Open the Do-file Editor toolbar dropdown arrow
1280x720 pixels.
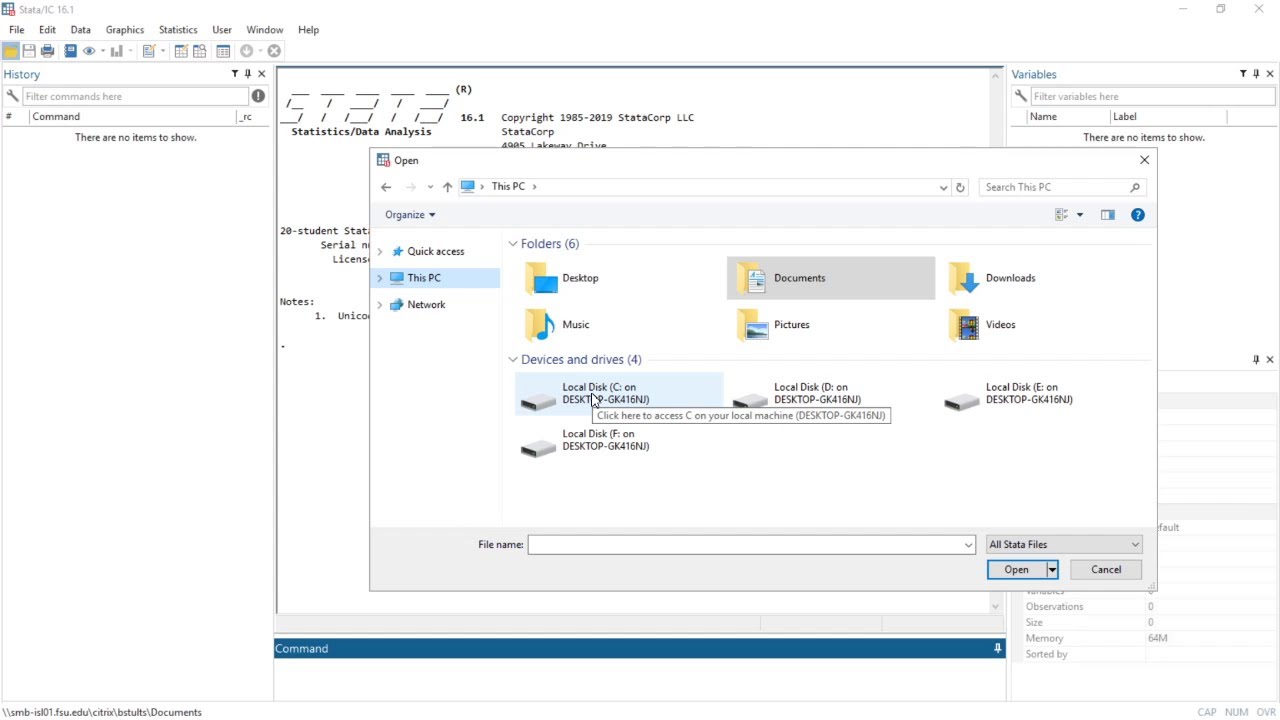(x=163, y=51)
